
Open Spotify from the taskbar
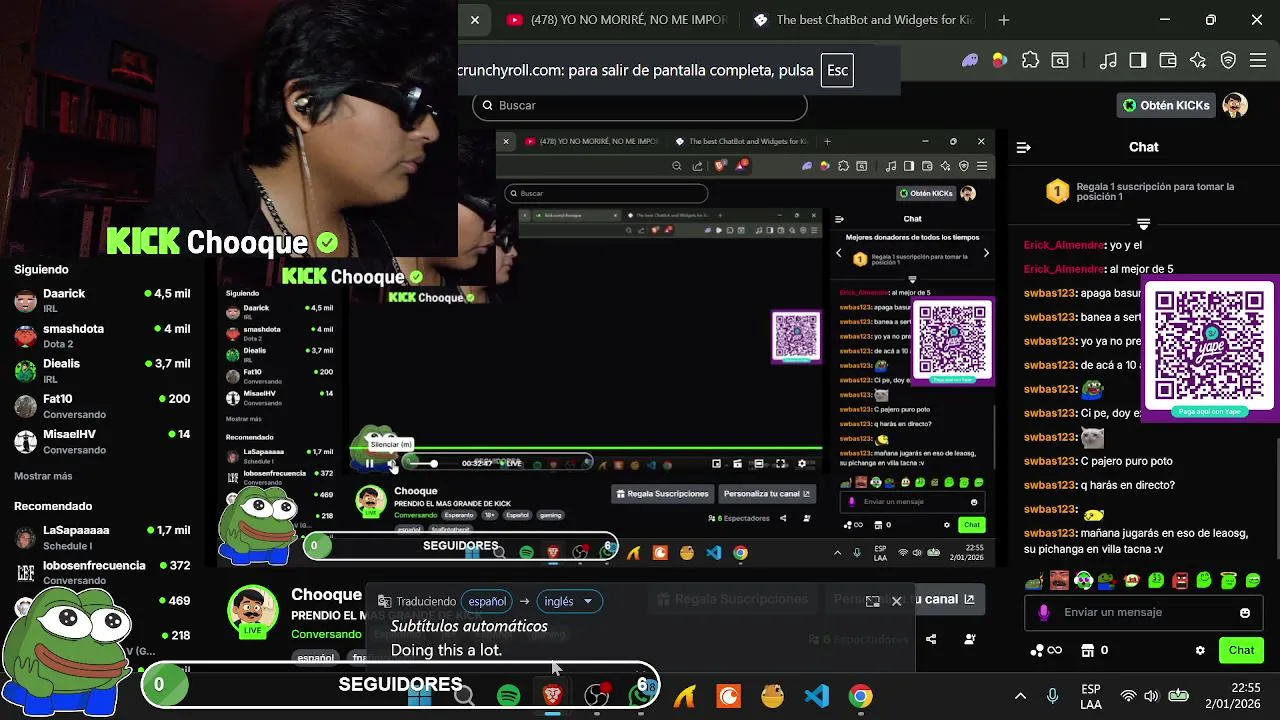[x=508, y=696]
